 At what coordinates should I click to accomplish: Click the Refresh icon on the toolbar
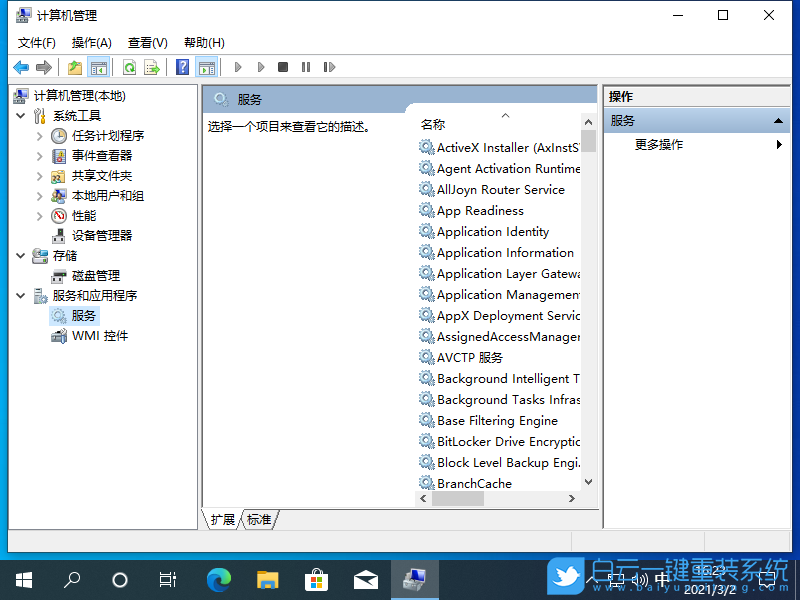[x=128, y=67]
